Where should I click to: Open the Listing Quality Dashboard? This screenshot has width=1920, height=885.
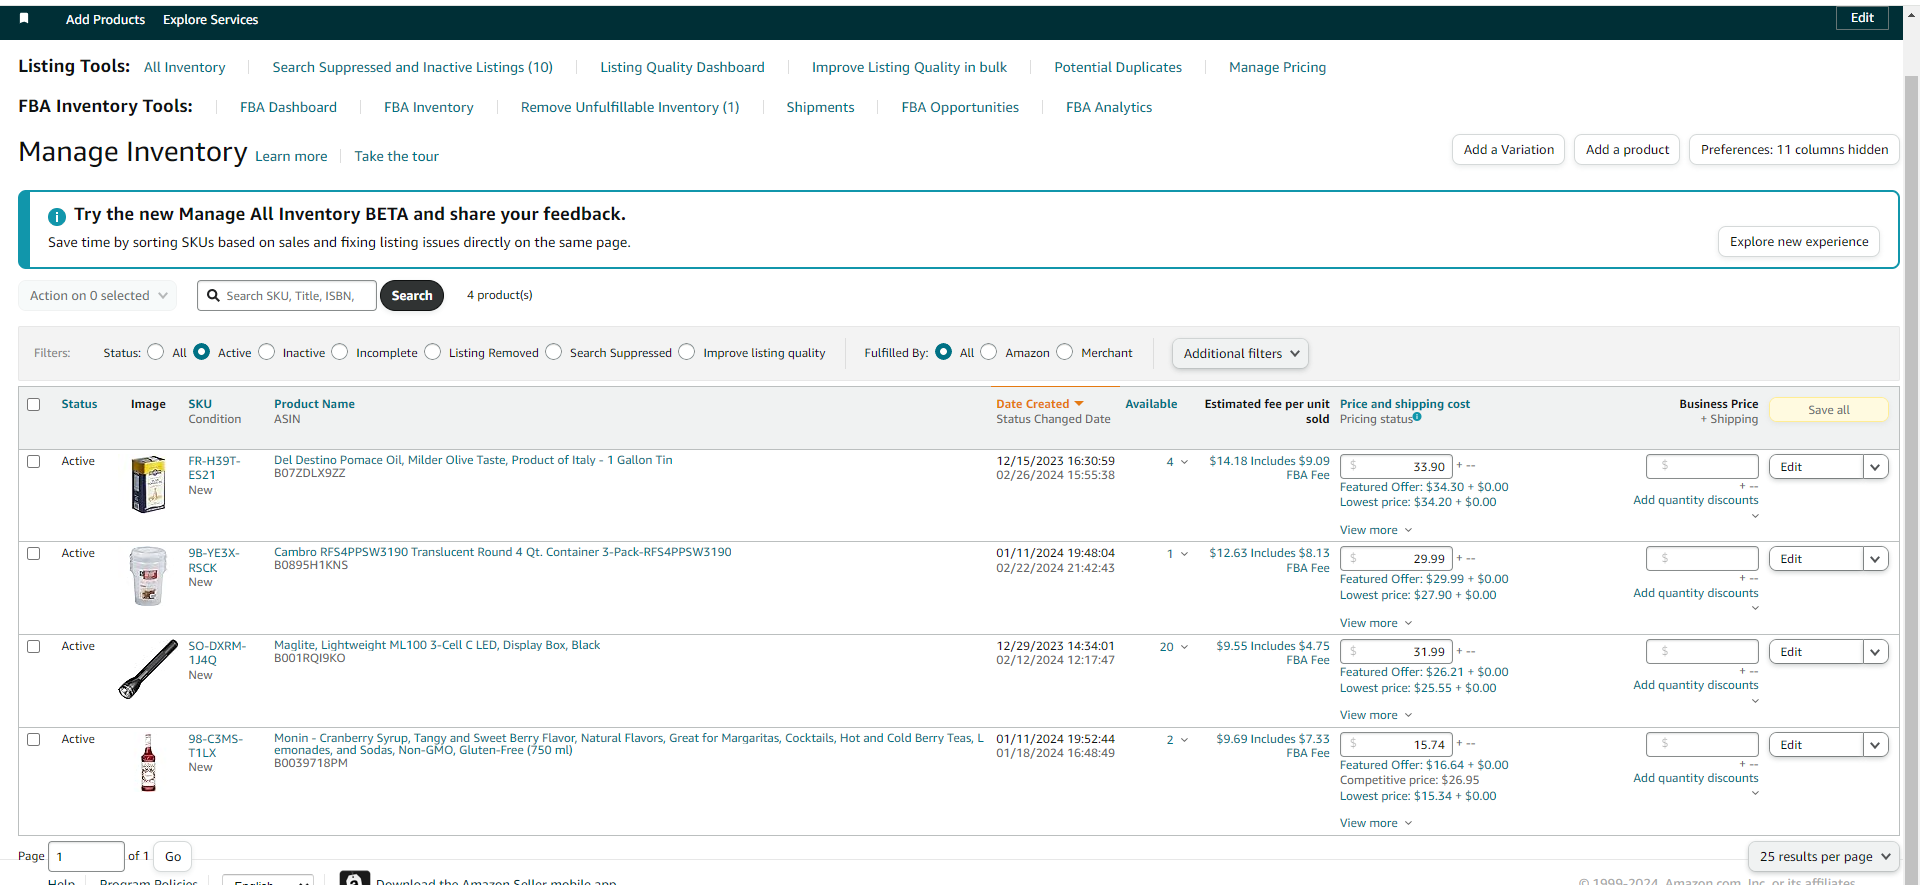pyautogui.click(x=682, y=67)
